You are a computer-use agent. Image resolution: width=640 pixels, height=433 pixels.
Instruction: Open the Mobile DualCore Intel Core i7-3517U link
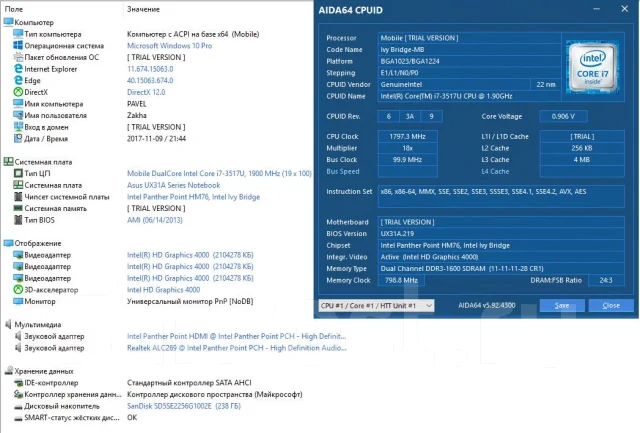point(219,173)
